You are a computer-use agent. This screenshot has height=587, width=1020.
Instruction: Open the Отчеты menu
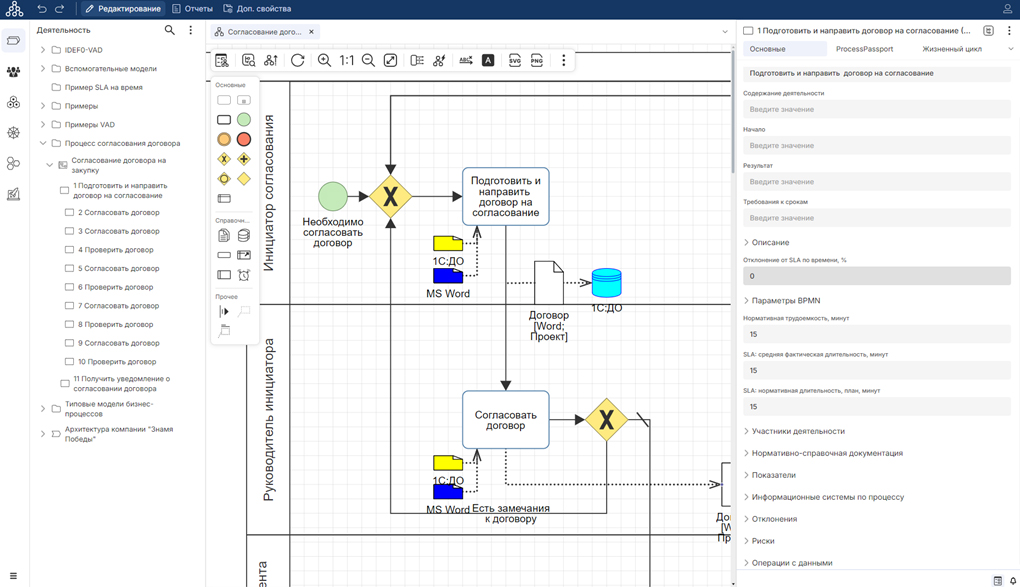(192, 9)
